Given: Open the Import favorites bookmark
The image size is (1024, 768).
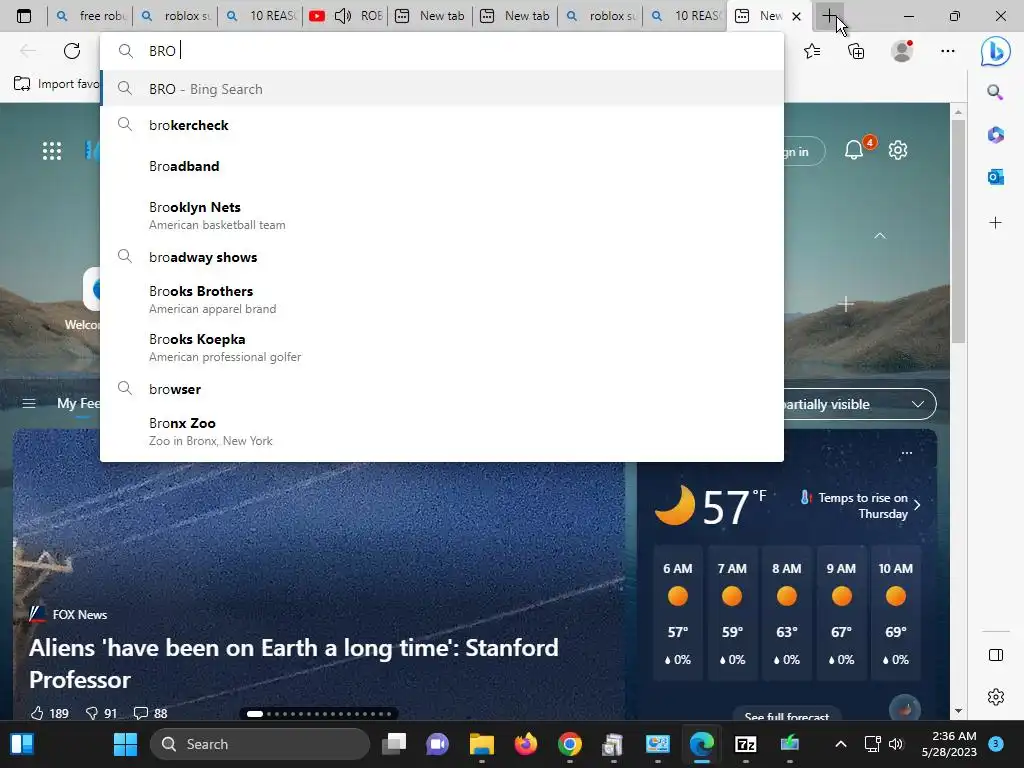Looking at the screenshot, I should tap(56, 84).
